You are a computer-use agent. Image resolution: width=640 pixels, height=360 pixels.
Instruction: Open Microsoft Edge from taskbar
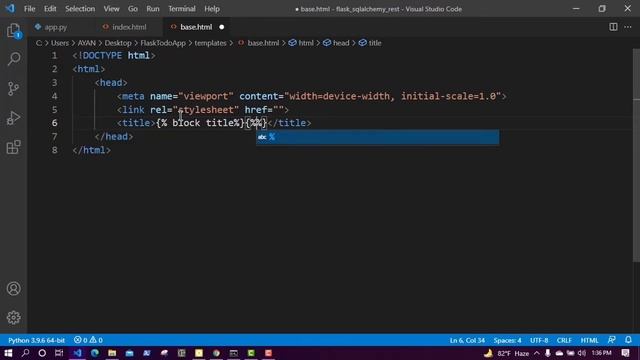pos(95,353)
